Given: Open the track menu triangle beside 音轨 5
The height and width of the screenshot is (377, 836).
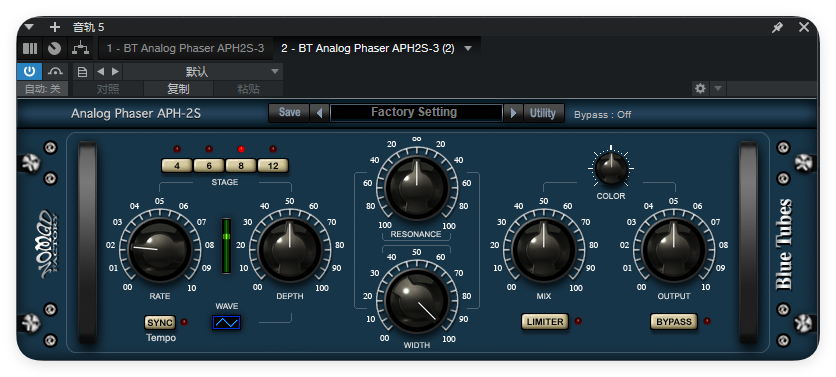Looking at the screenshot, I should coord(29,27).
